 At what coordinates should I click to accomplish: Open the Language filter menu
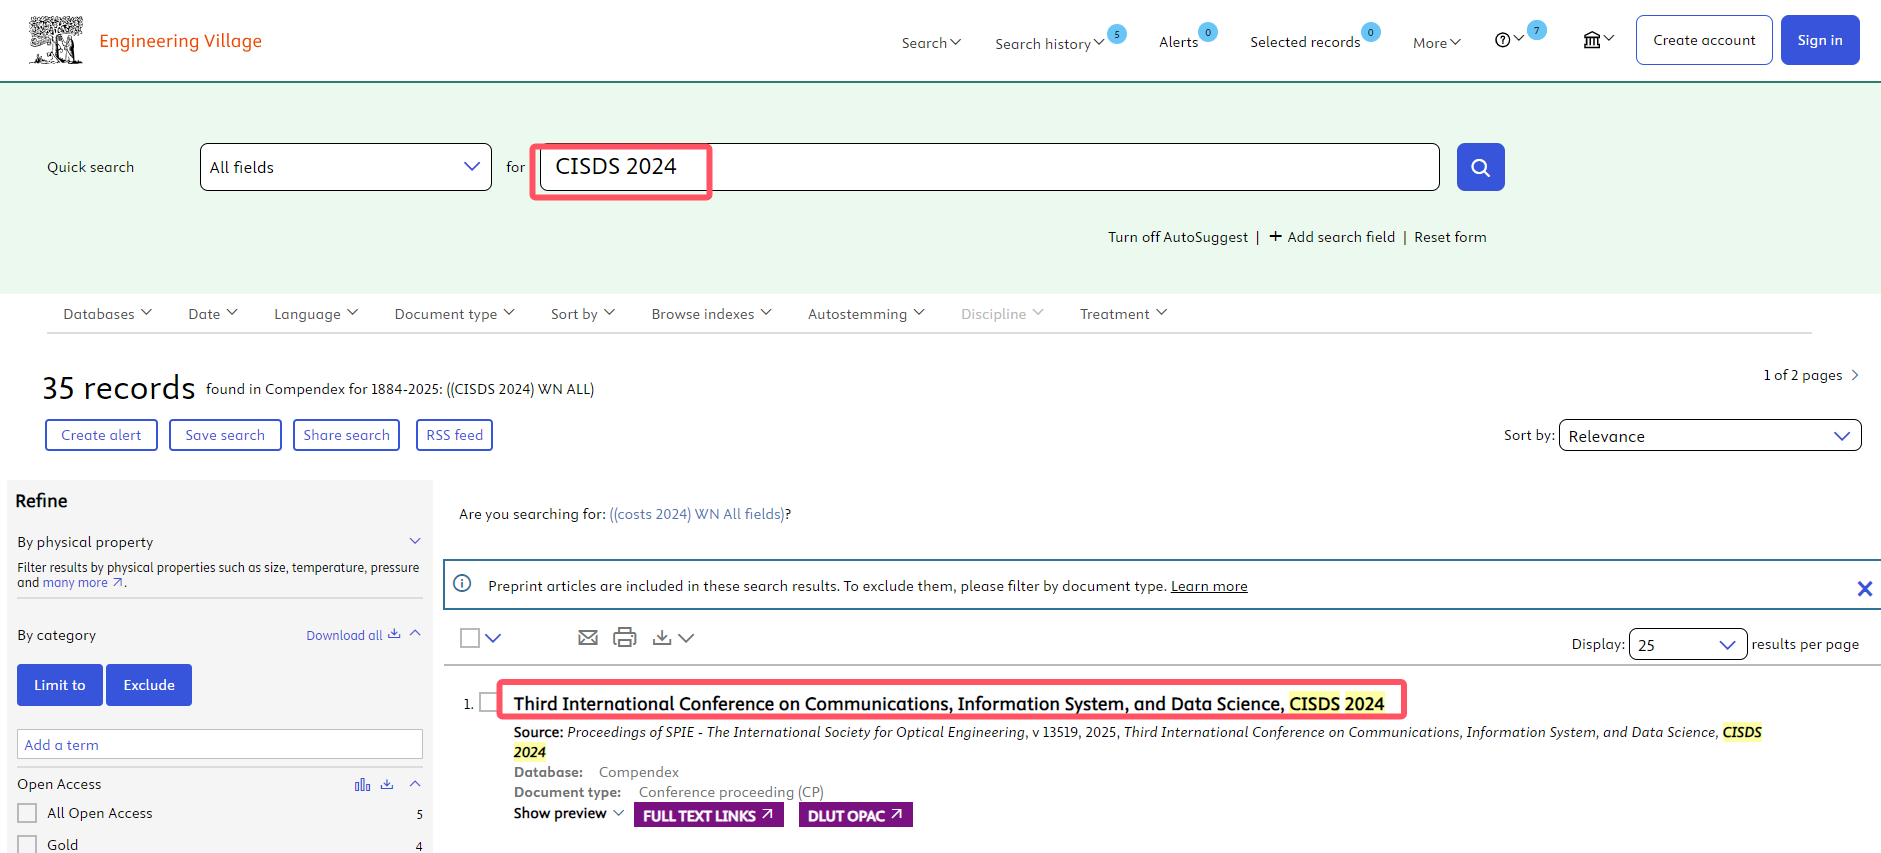316,314
